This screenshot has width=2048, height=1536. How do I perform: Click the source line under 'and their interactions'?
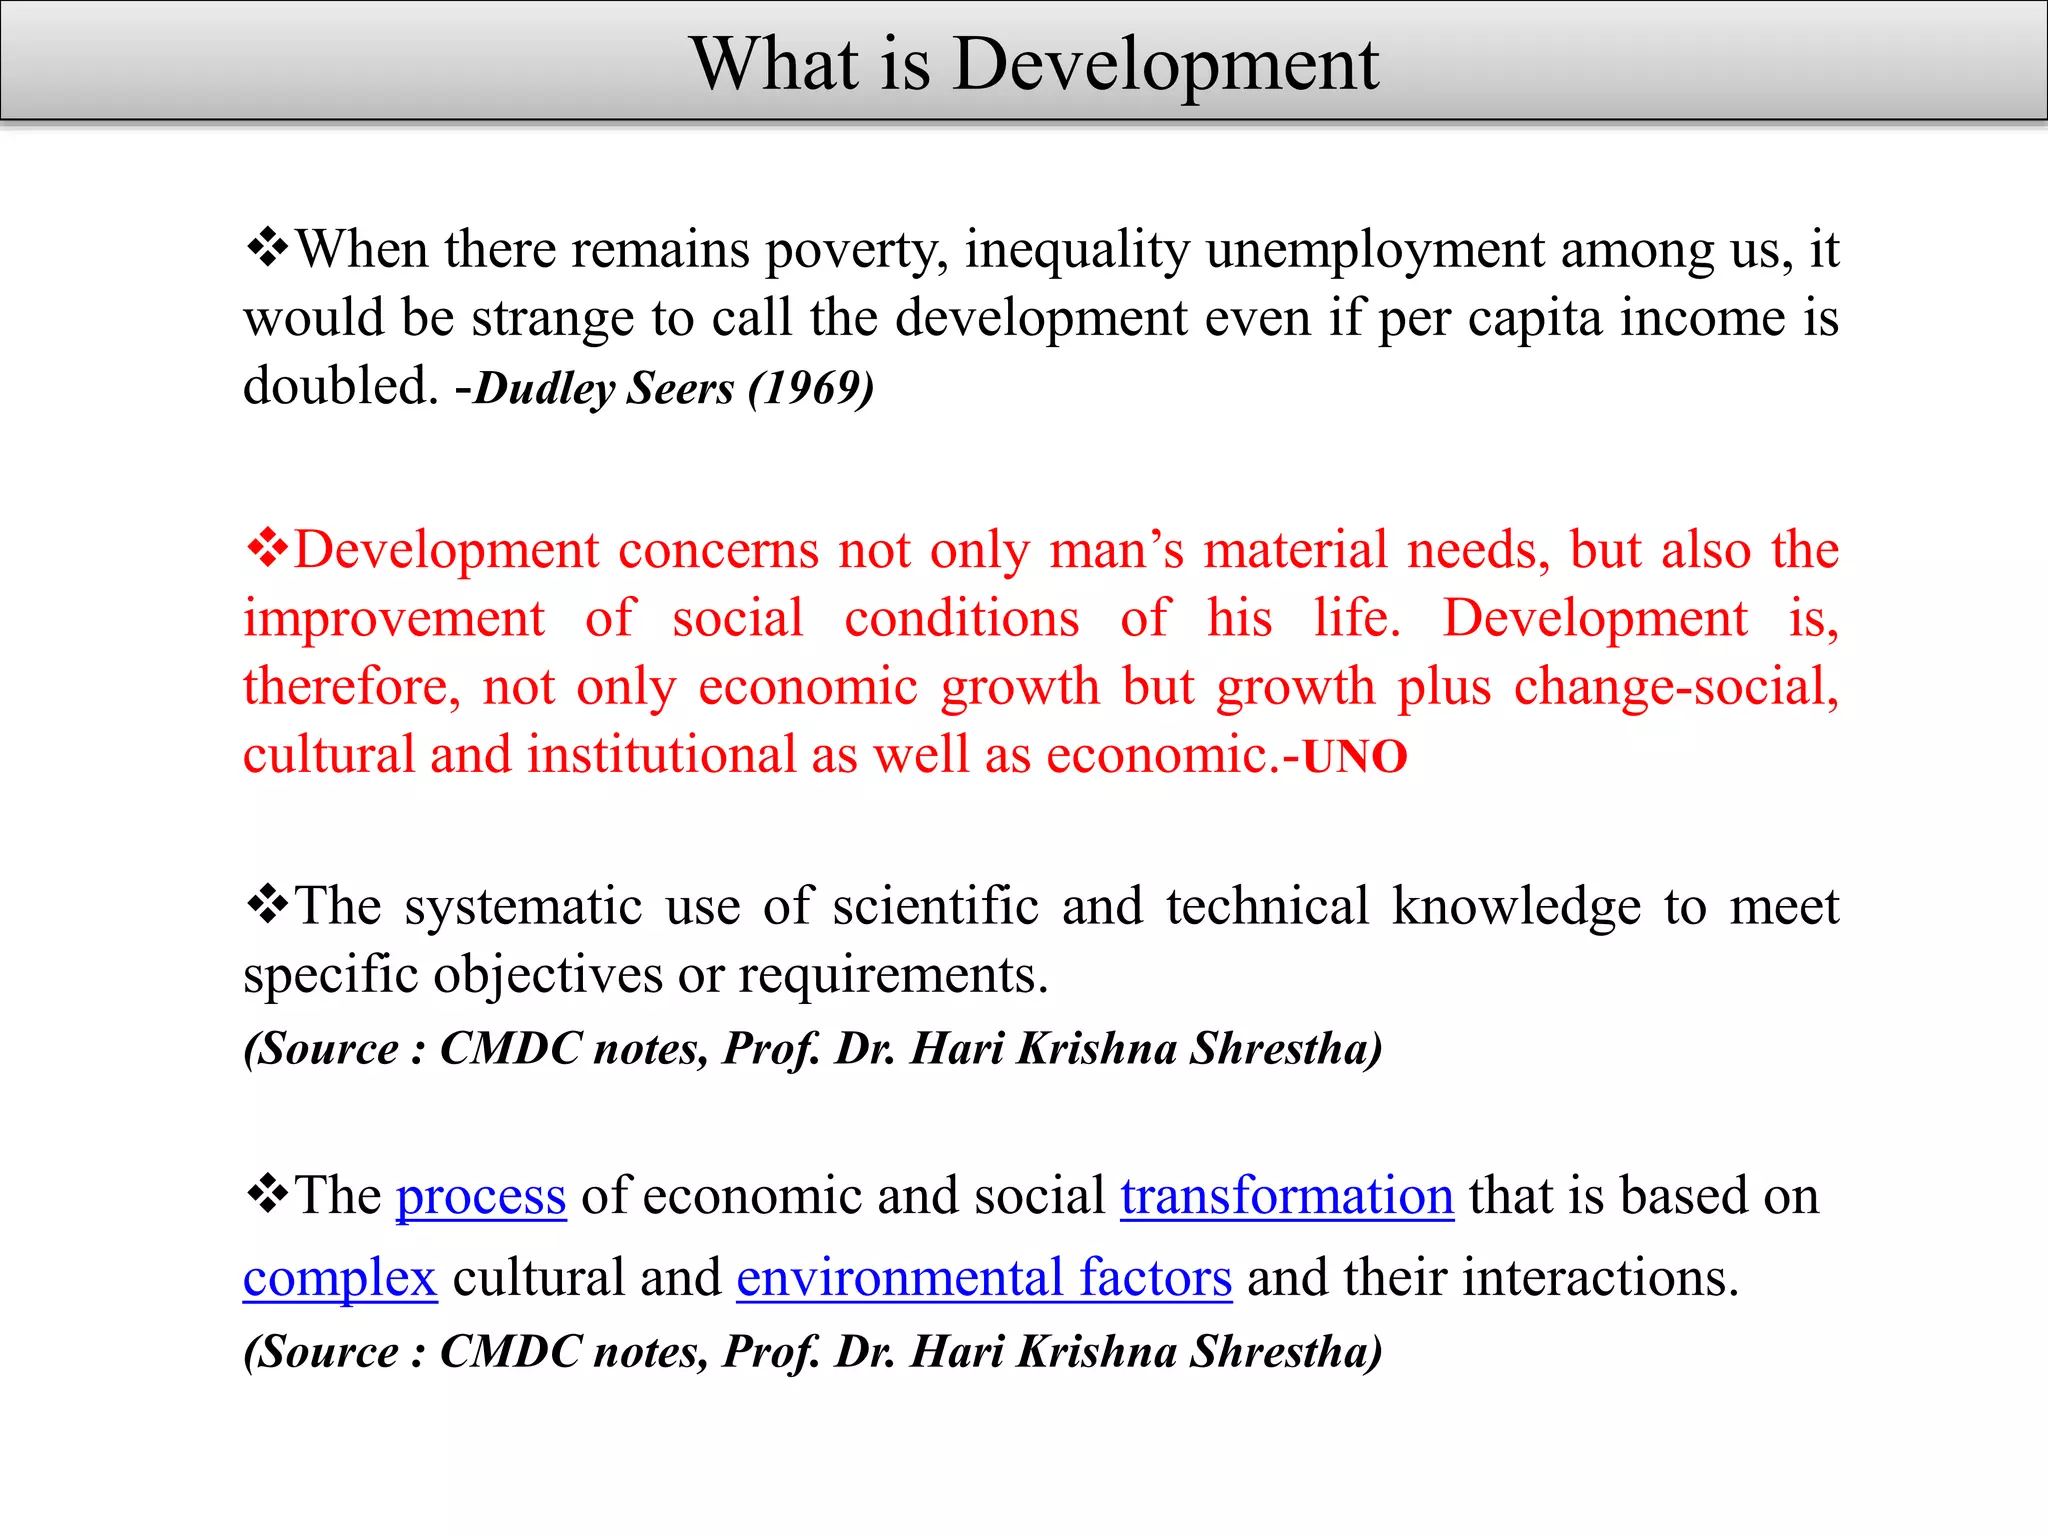point(812,1351)
